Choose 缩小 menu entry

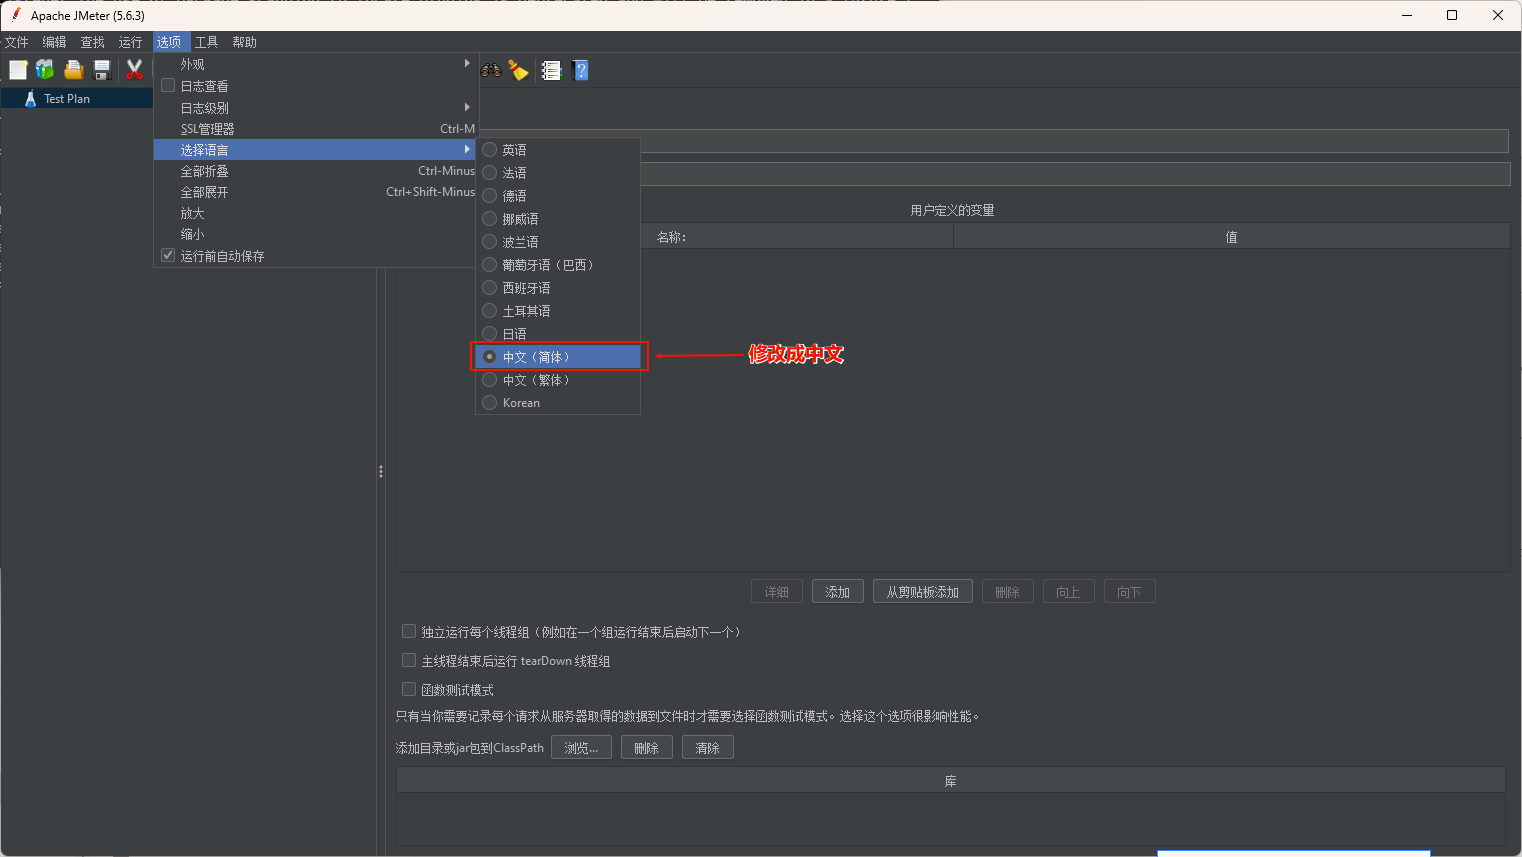(316, 234)
